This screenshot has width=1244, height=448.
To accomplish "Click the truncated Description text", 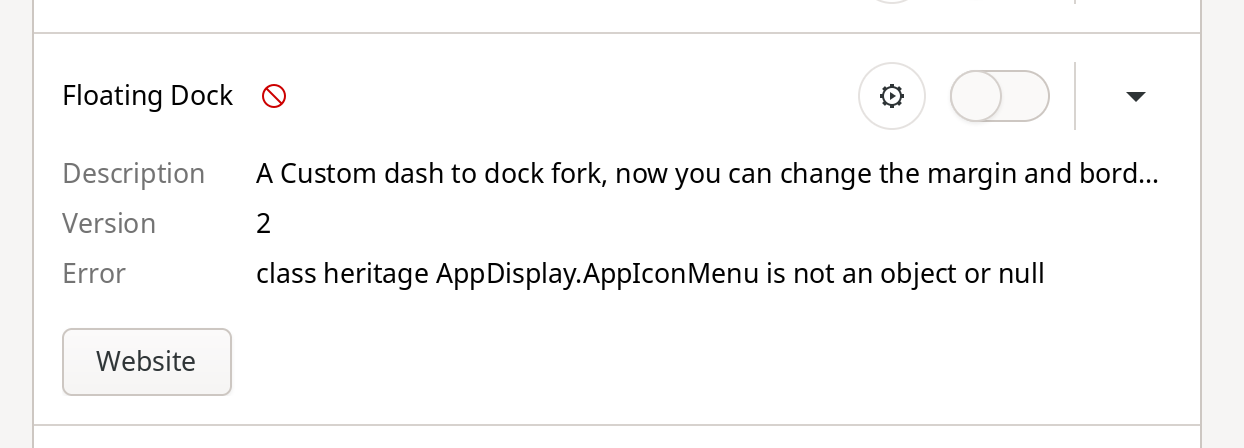I will tap(707, 174).
